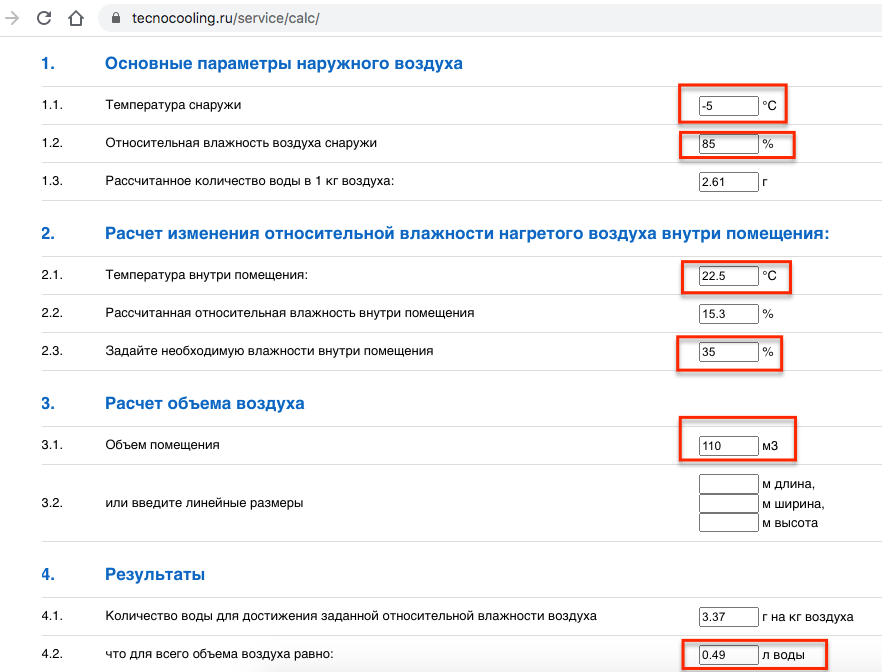Click label 'Задайте необходимую влажности внутри помещения'
The image size is (882, 672).
[x=269, y=351]
